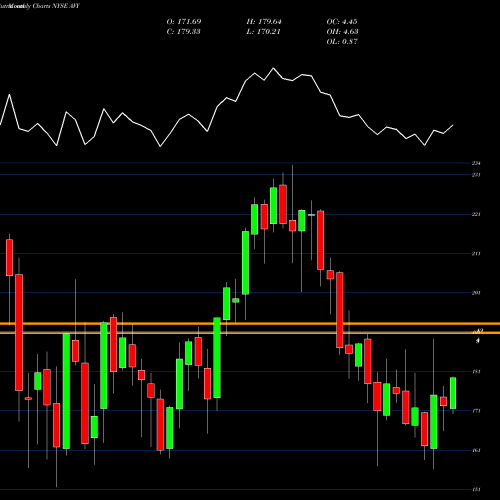Viewport: 500px width, 500px height.
Task: Click the open price 'O: 171.69'
Action: tap(184, 22)
